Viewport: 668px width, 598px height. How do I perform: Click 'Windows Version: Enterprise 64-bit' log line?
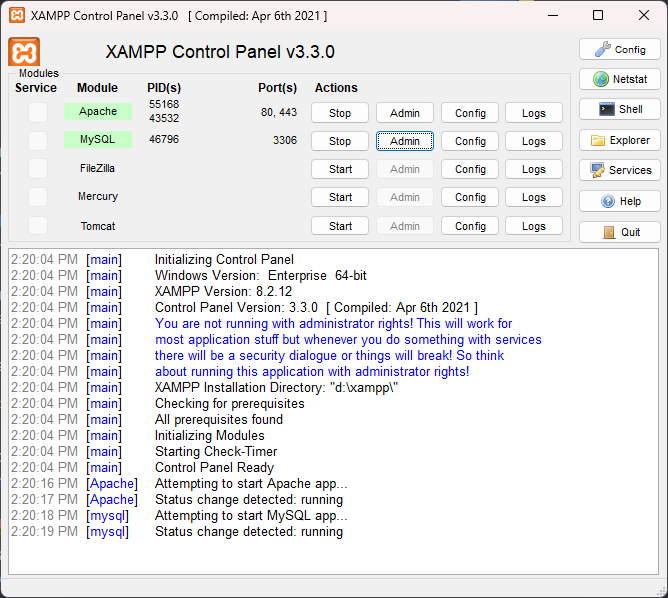[260, 276]
